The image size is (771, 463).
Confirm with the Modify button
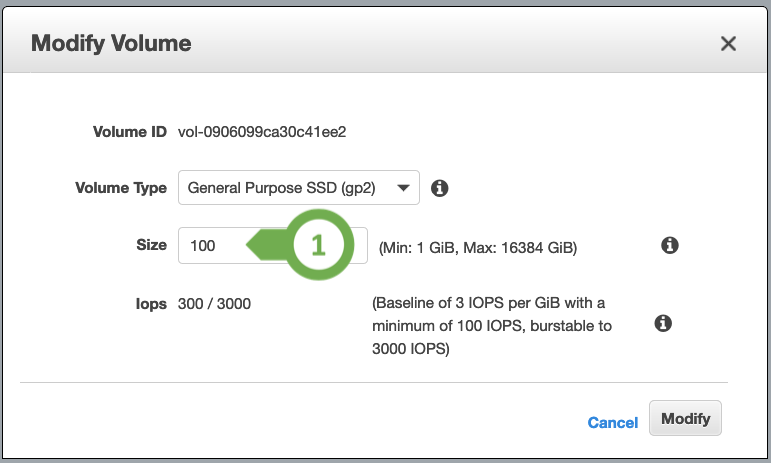point(685,418)
